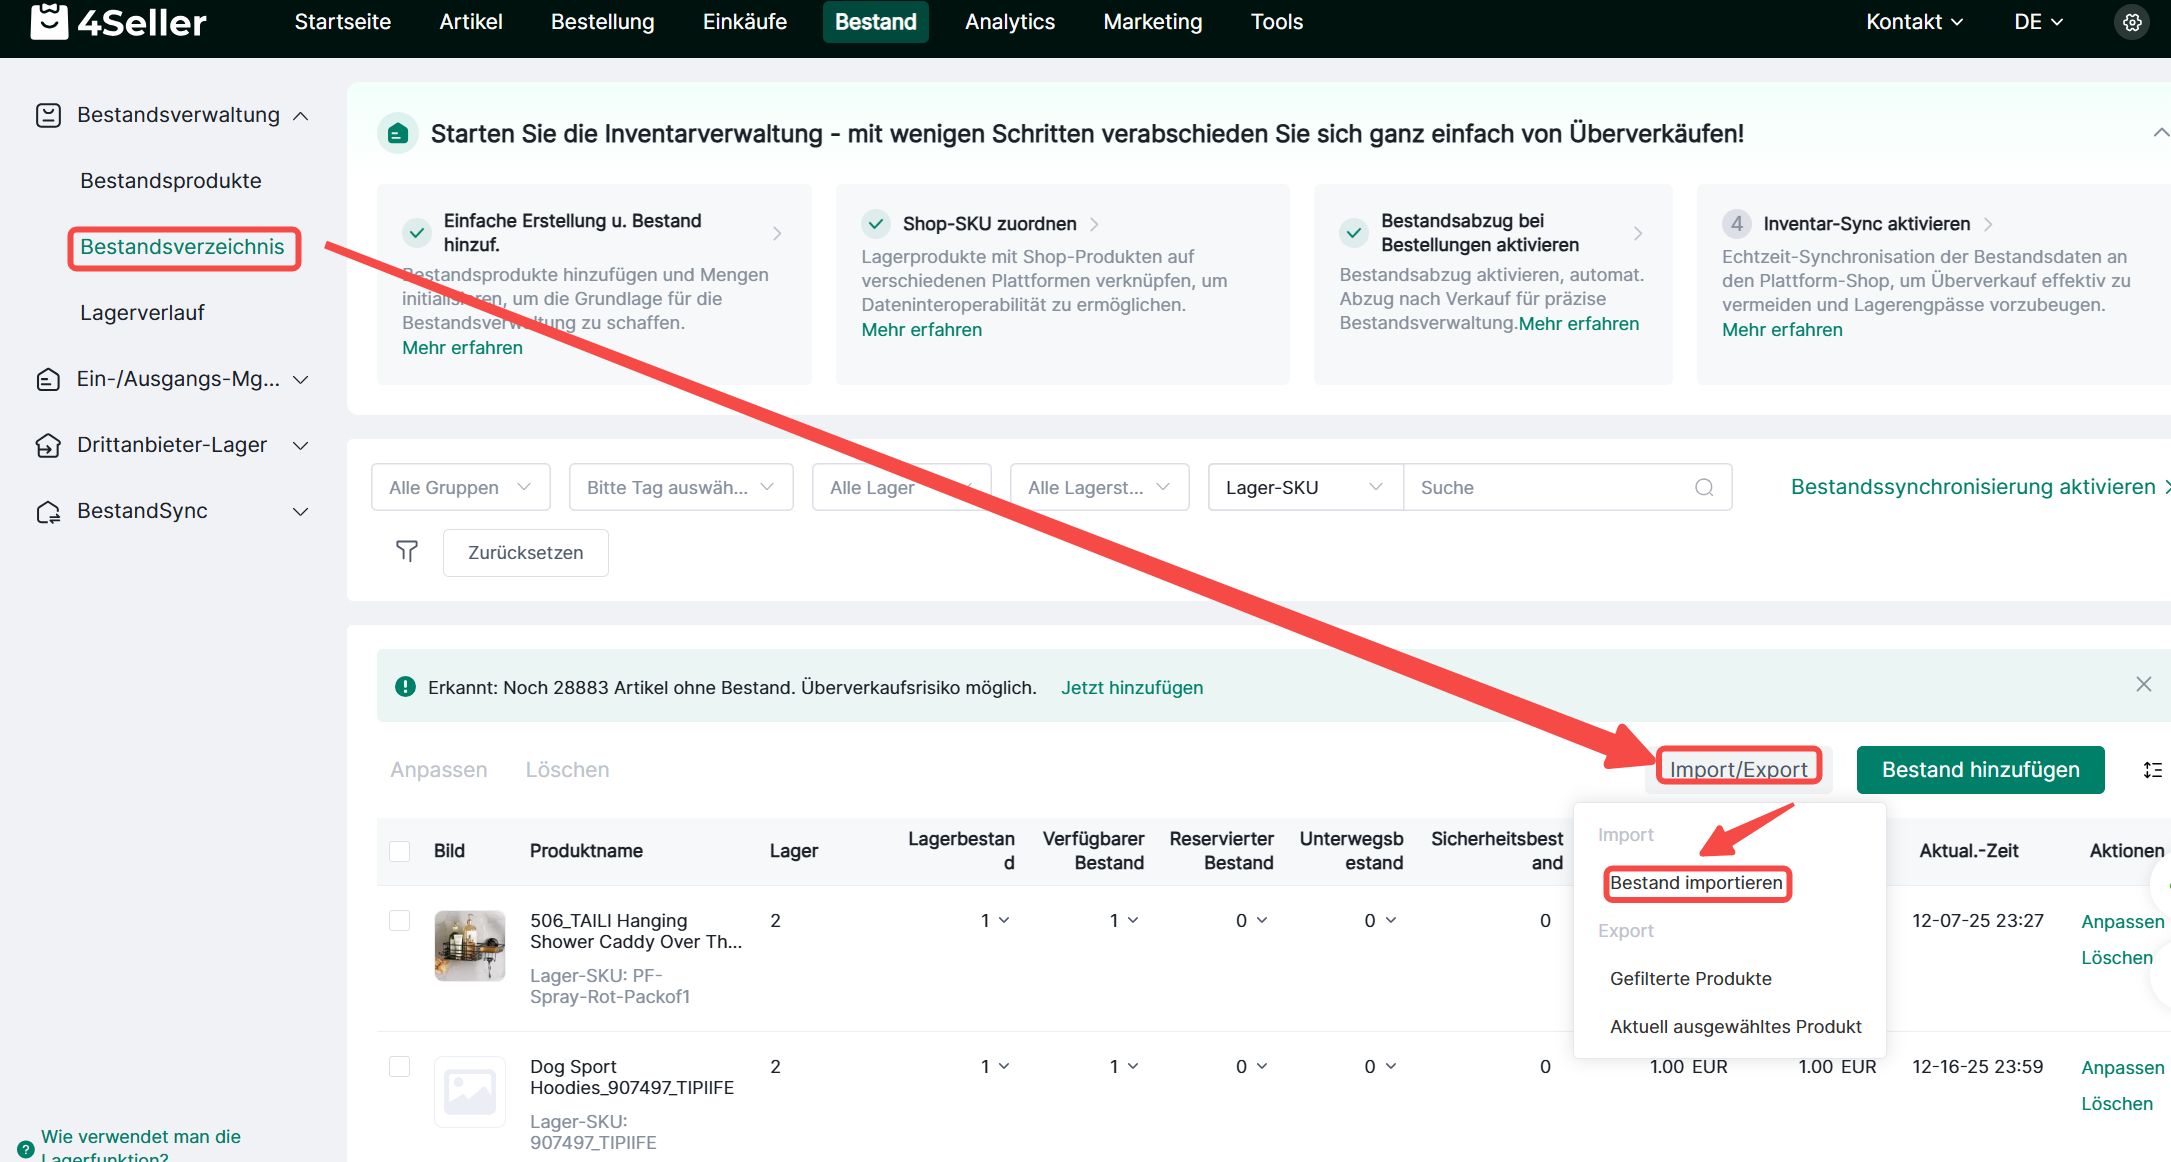Image resolution: width=2171 pixels, height=1162 pixels.
Task: Click the BestandSync sidebar icon
Action: [48, 512]
